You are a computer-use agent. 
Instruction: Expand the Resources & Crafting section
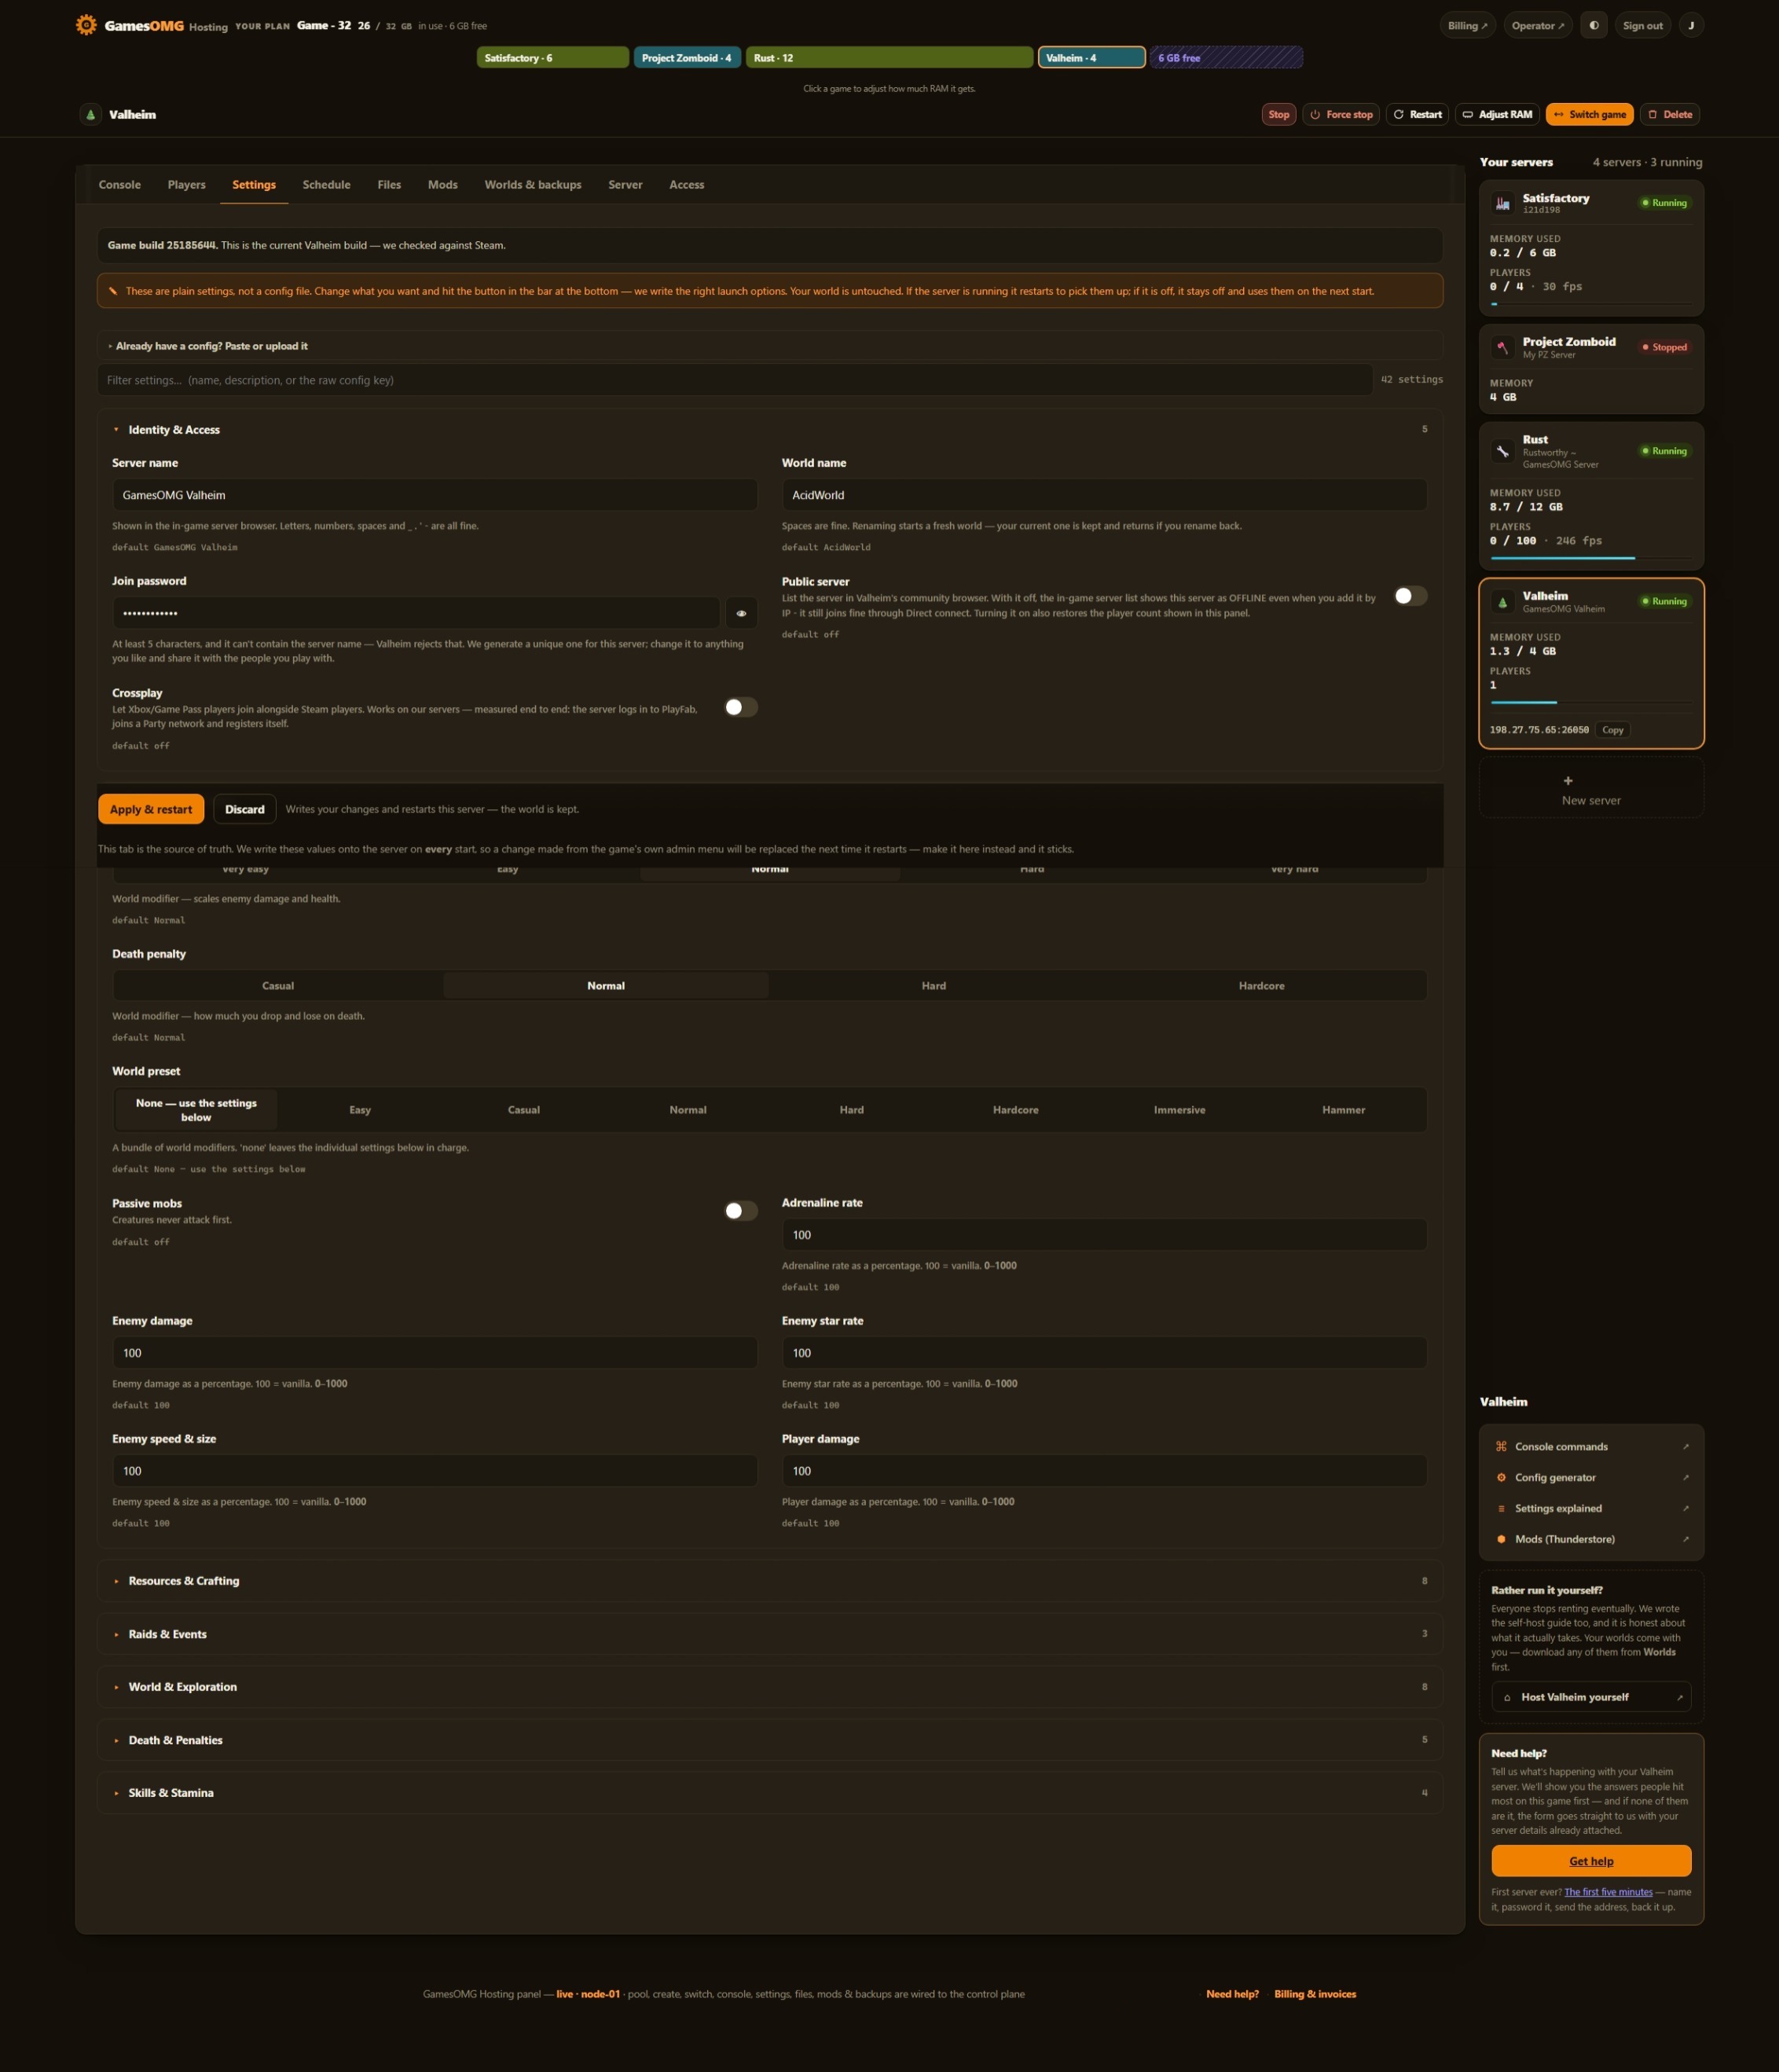pos(770,1581)
